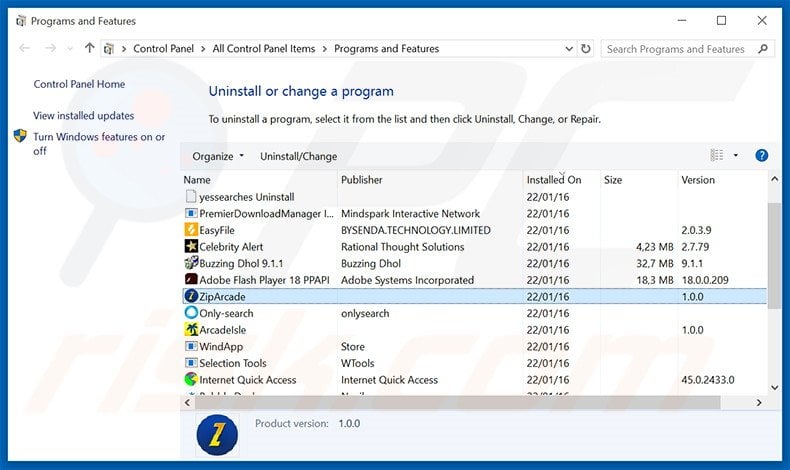Minimize the Programs and Features window
Image resolution: width=790 pixels, height=470 pixels.
point(682,21)
